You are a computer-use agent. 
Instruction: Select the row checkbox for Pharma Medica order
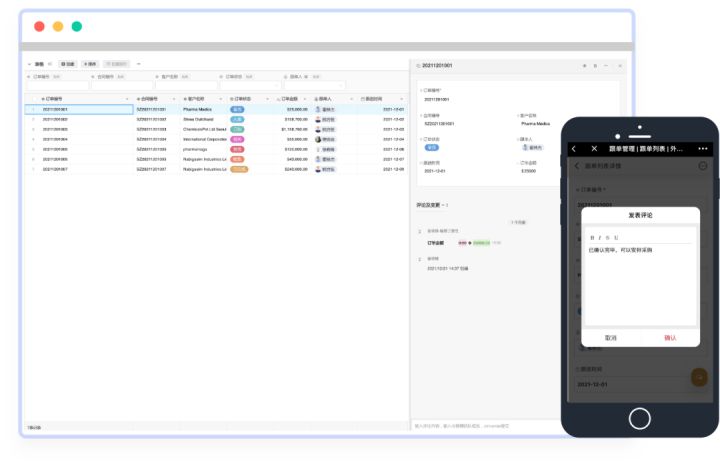point(33,109)
